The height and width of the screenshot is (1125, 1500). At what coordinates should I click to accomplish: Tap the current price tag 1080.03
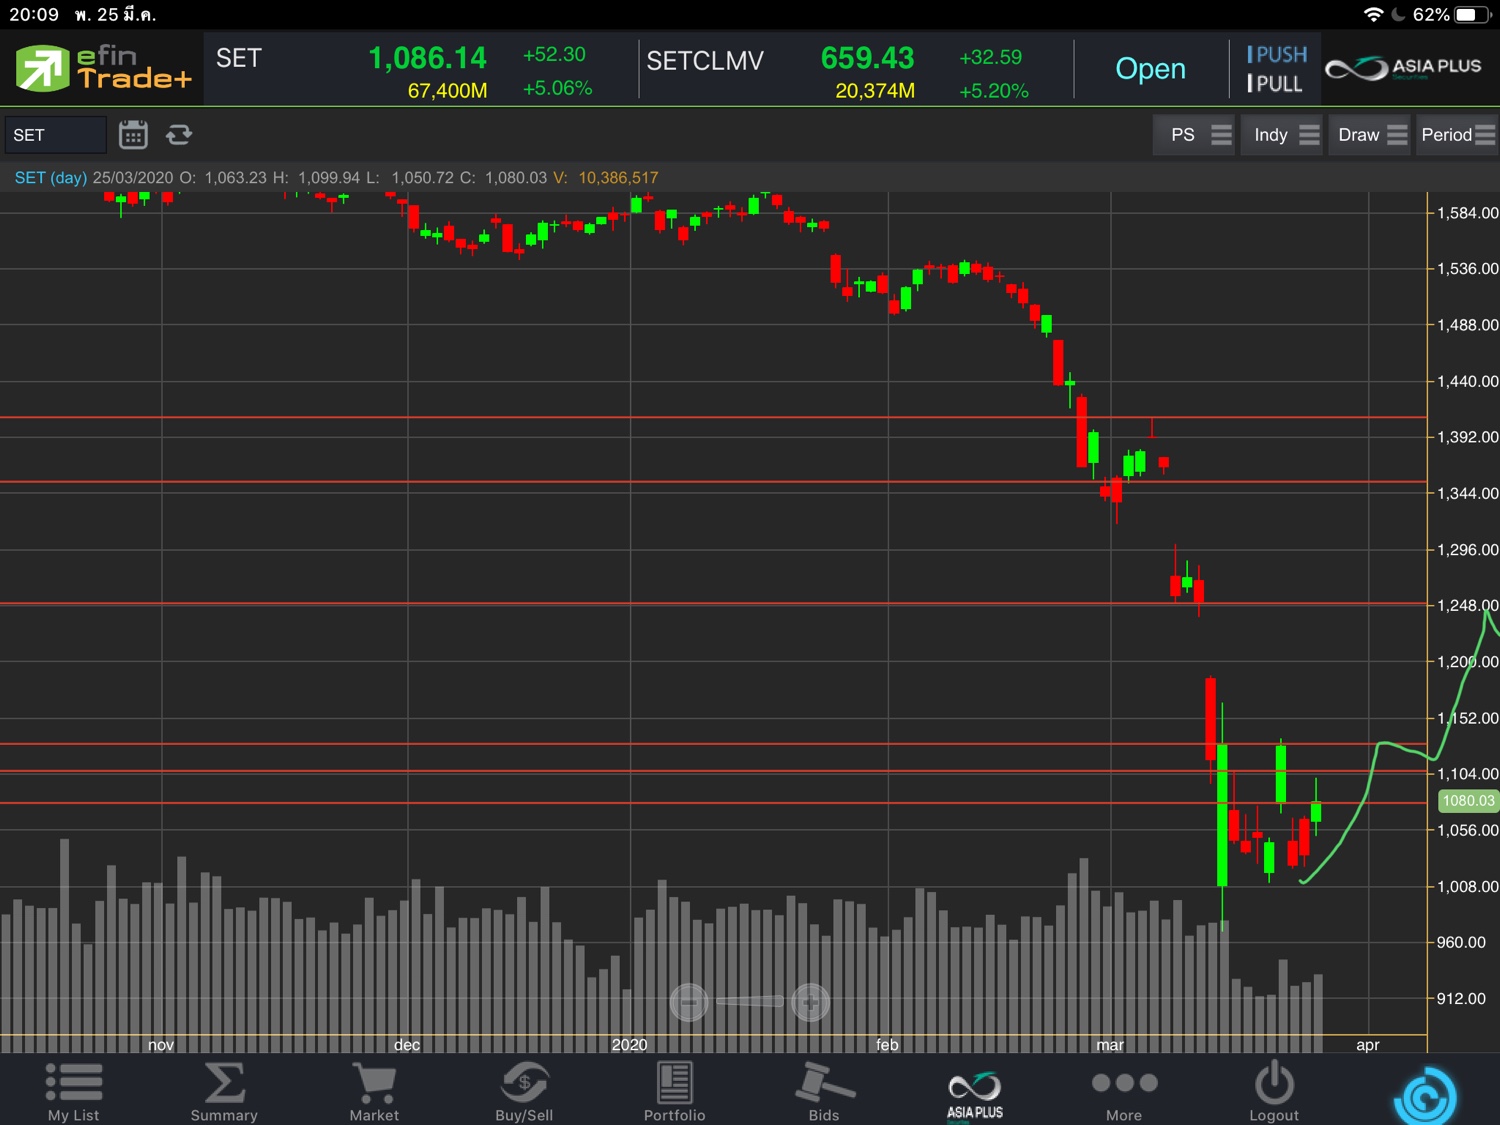coord(1468,800)
